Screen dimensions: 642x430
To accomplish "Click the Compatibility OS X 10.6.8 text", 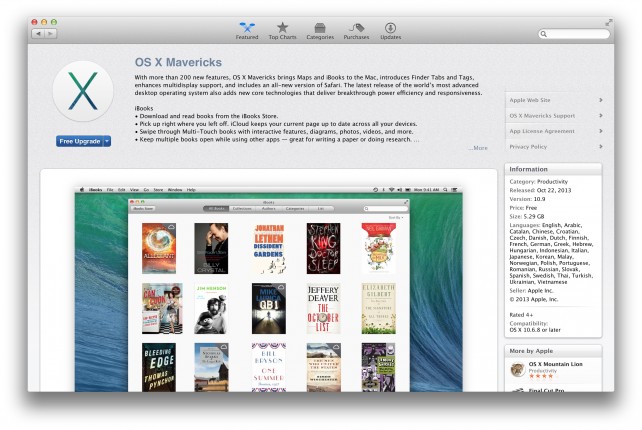I will pyautogui.click(x=535, y=326).
